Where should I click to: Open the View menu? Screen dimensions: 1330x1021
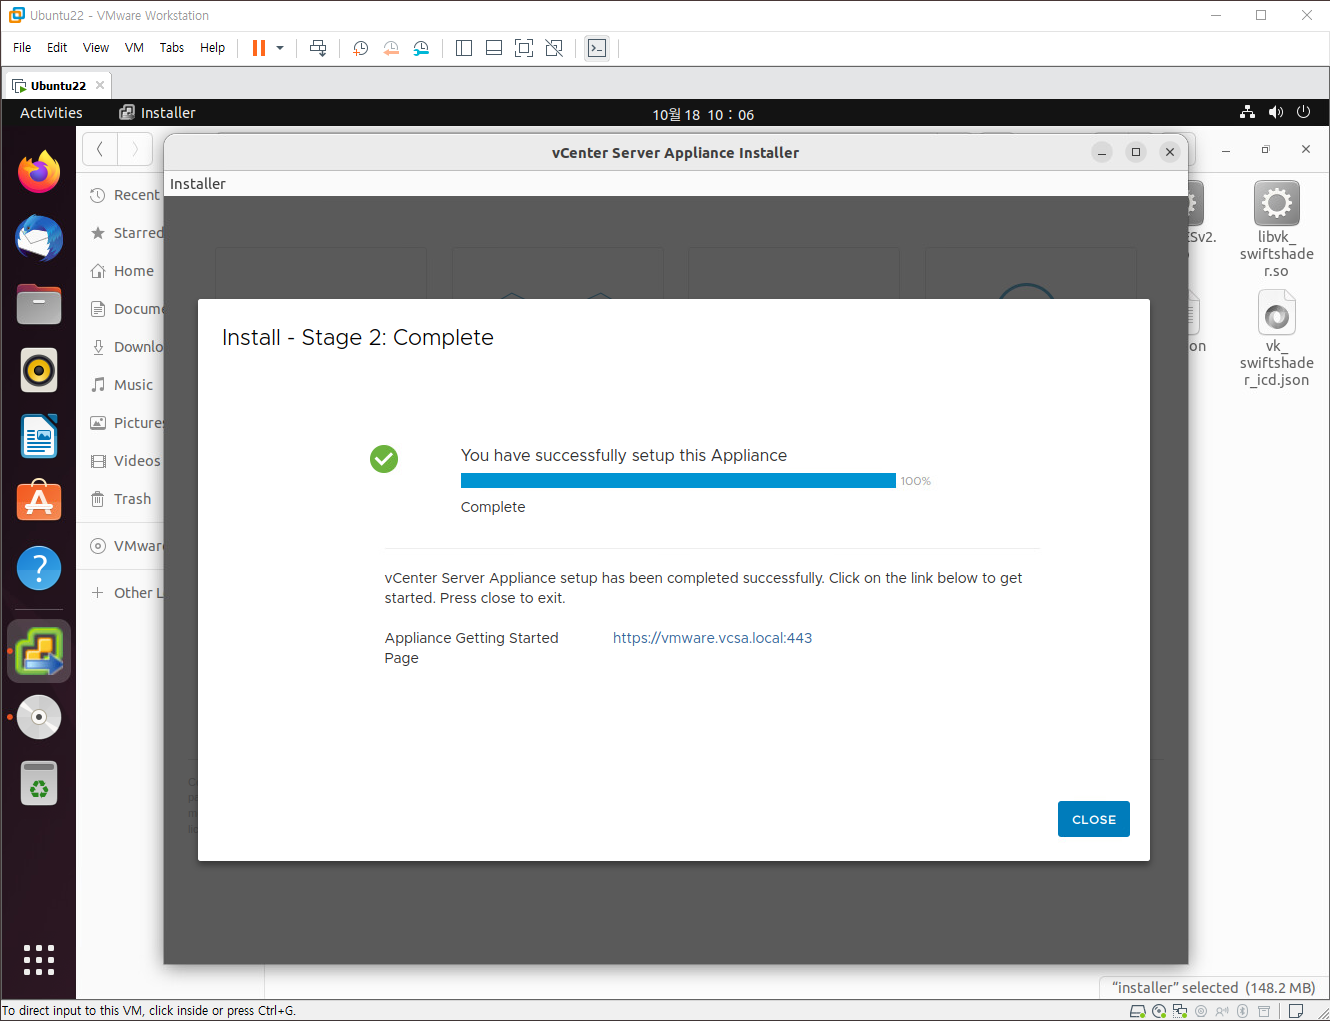point(96,48)
